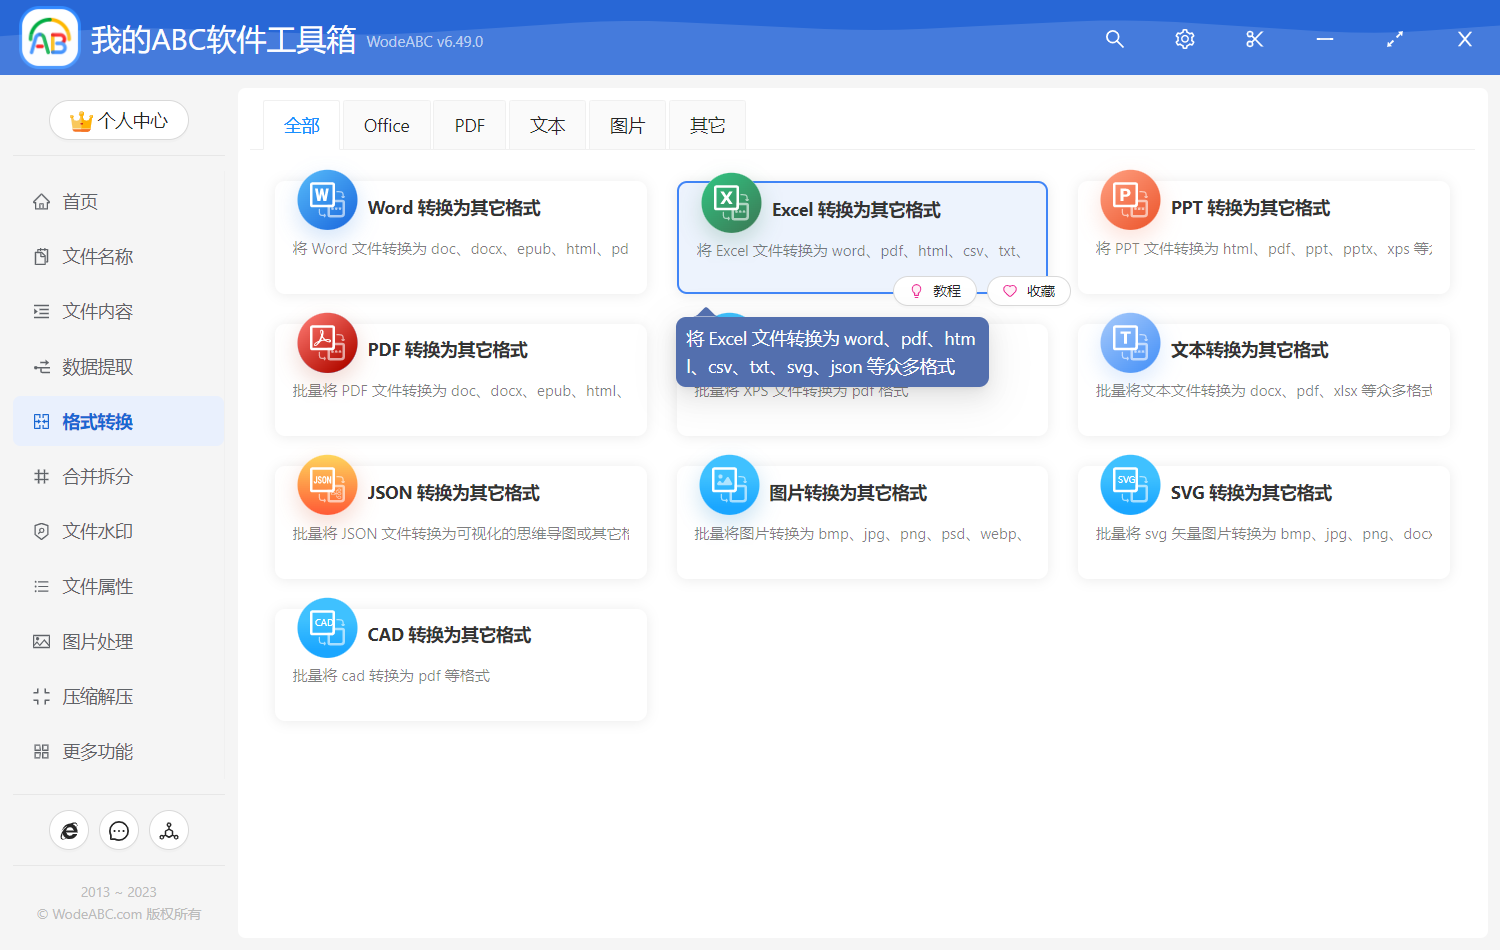Switch to the Office tab
The height and width of the screenshot is (950, 1500).
386,124
